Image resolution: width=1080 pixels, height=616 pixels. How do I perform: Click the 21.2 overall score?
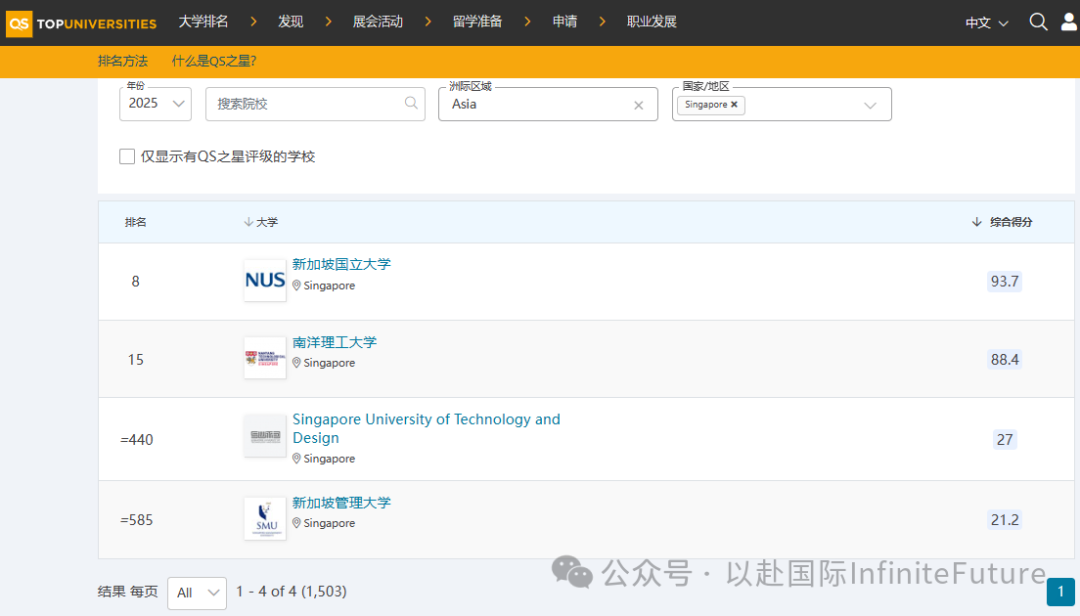tap(1004, 520)
